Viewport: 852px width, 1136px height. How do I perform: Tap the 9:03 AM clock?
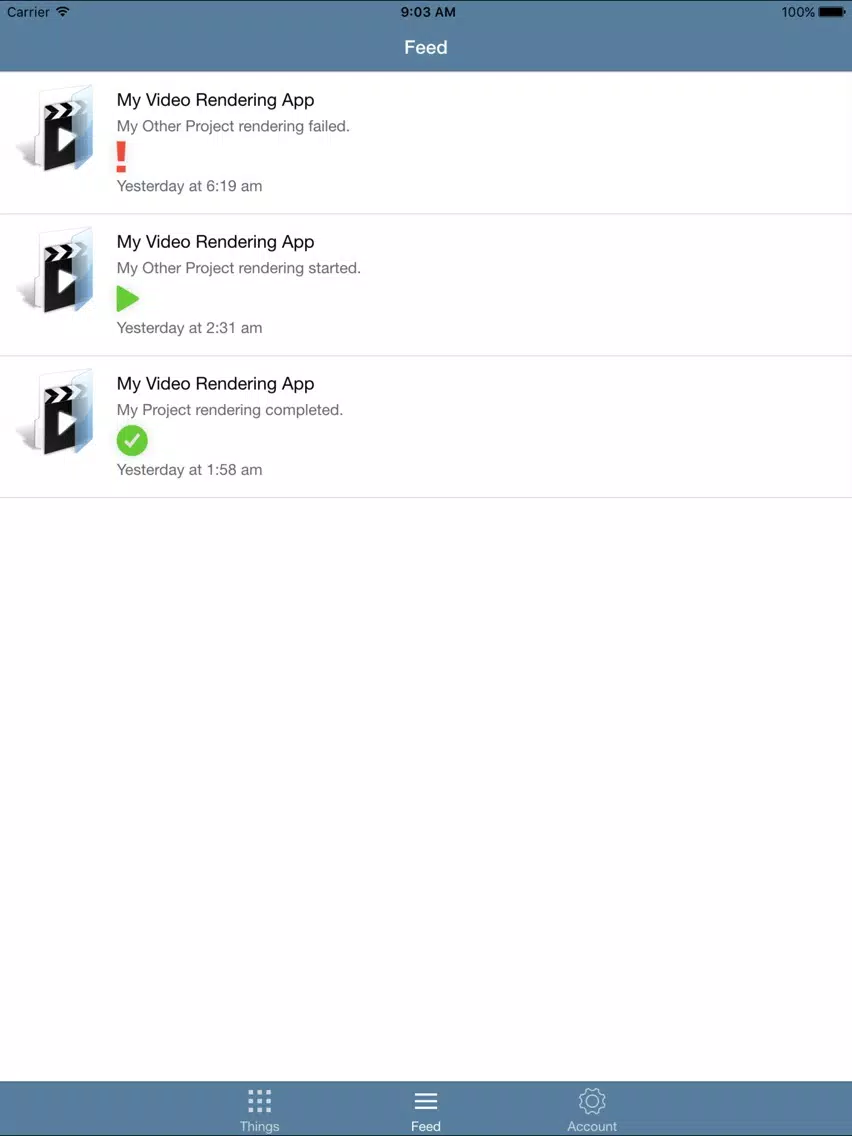coord(428,12)
